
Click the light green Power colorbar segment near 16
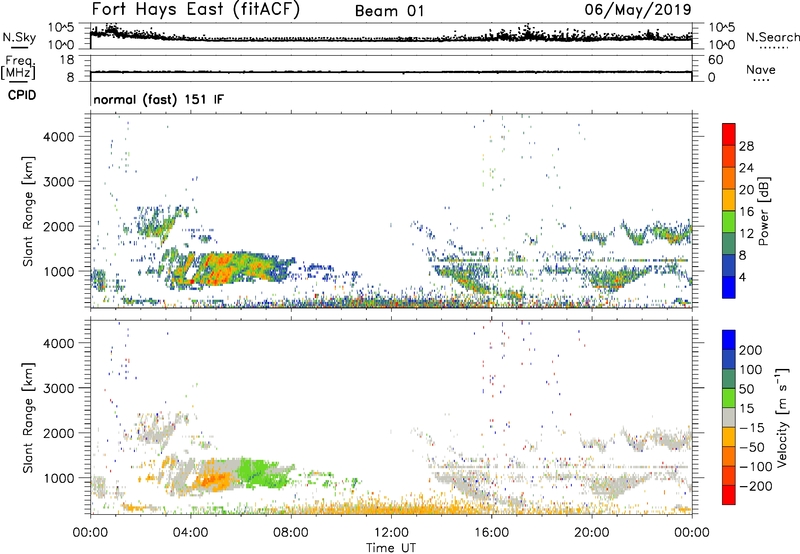[x=729, y=221]
